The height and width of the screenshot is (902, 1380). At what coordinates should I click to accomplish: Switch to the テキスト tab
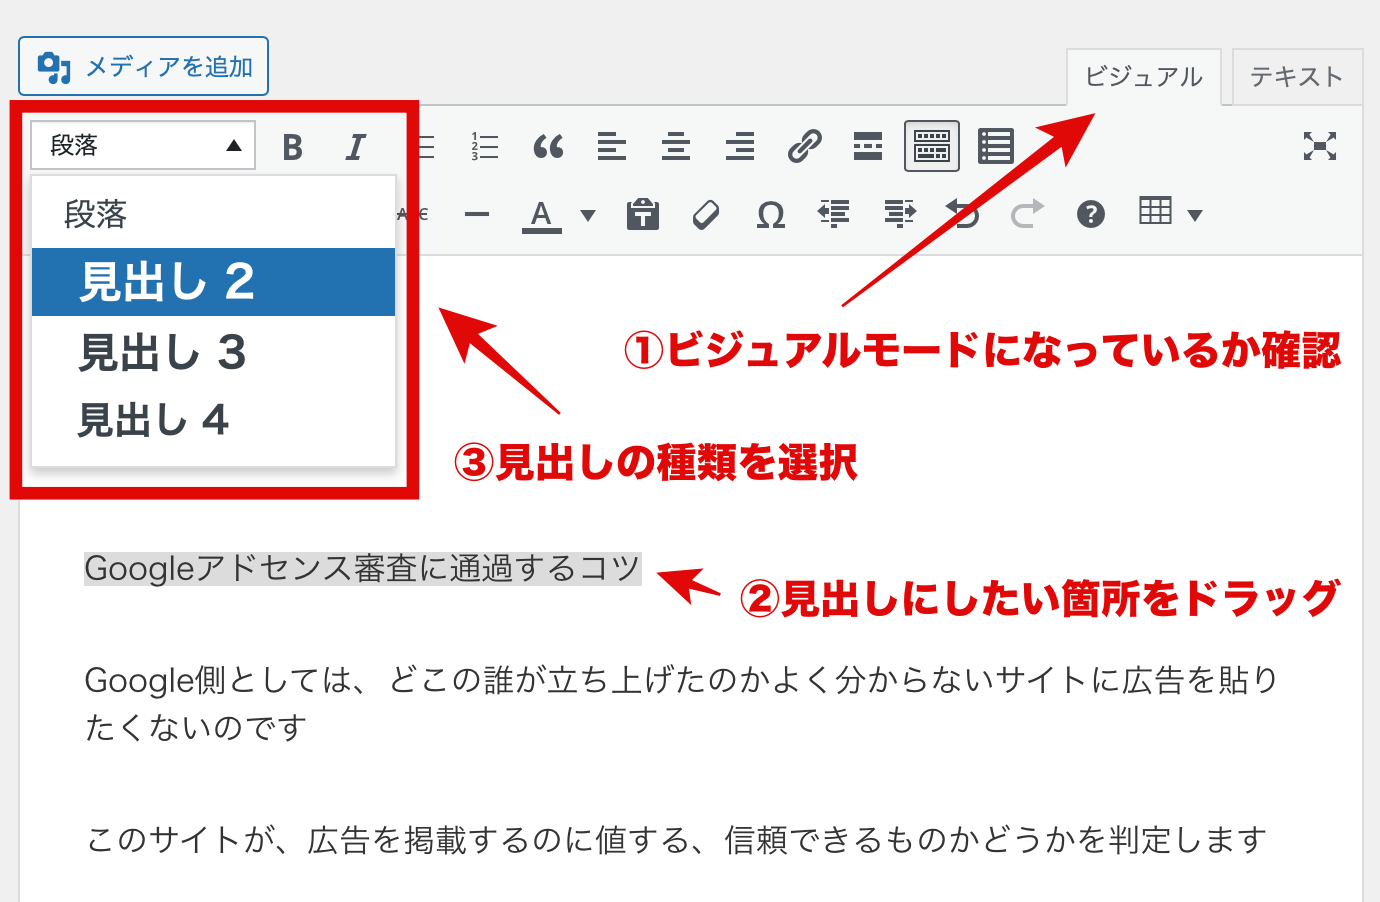pyautogui.click(x=1297, y=77)
